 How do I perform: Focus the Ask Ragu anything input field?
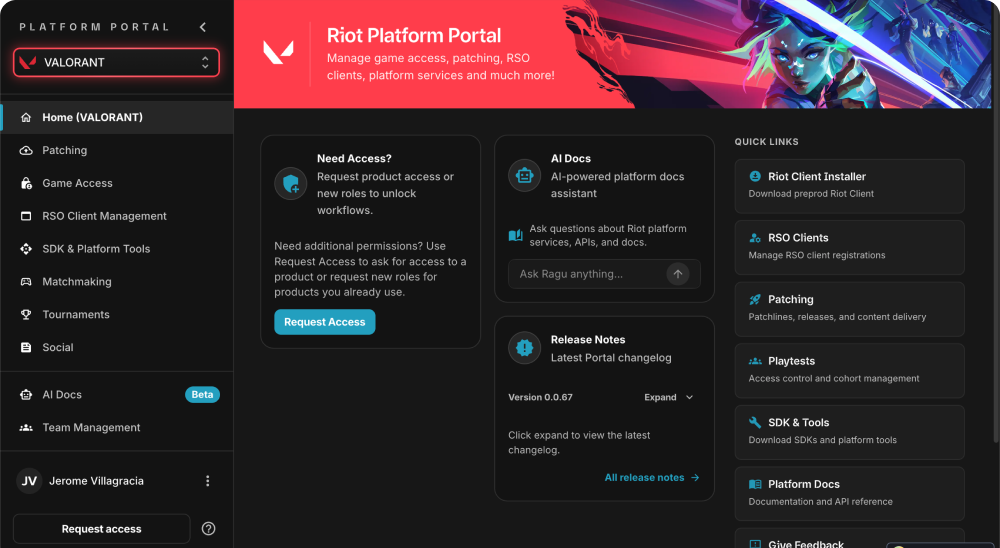click(x=590, y=274)
